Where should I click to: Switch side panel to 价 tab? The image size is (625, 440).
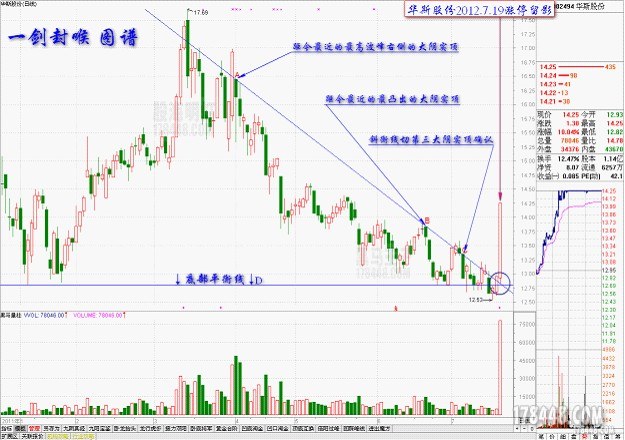(x=550, y=436)
